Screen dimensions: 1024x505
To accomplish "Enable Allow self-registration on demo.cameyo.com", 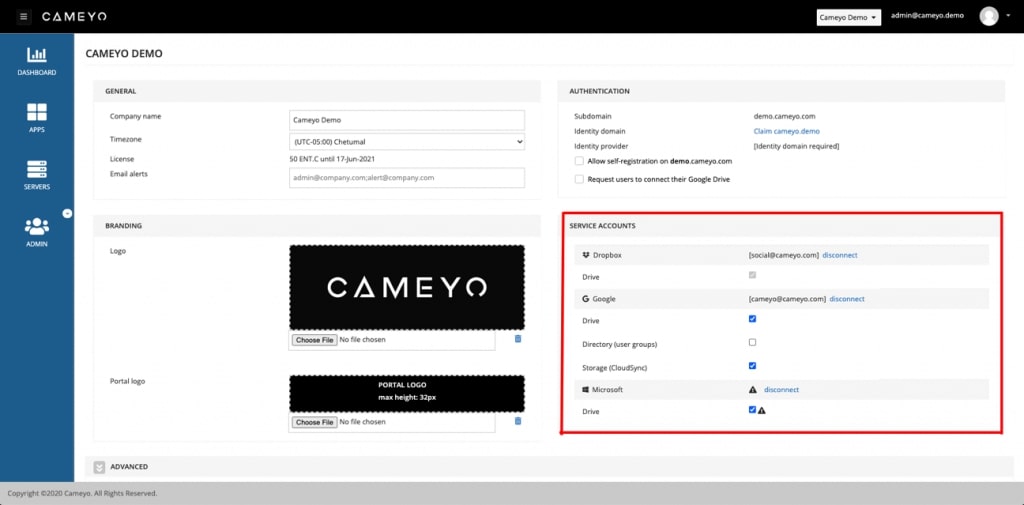I will [579, 161].
